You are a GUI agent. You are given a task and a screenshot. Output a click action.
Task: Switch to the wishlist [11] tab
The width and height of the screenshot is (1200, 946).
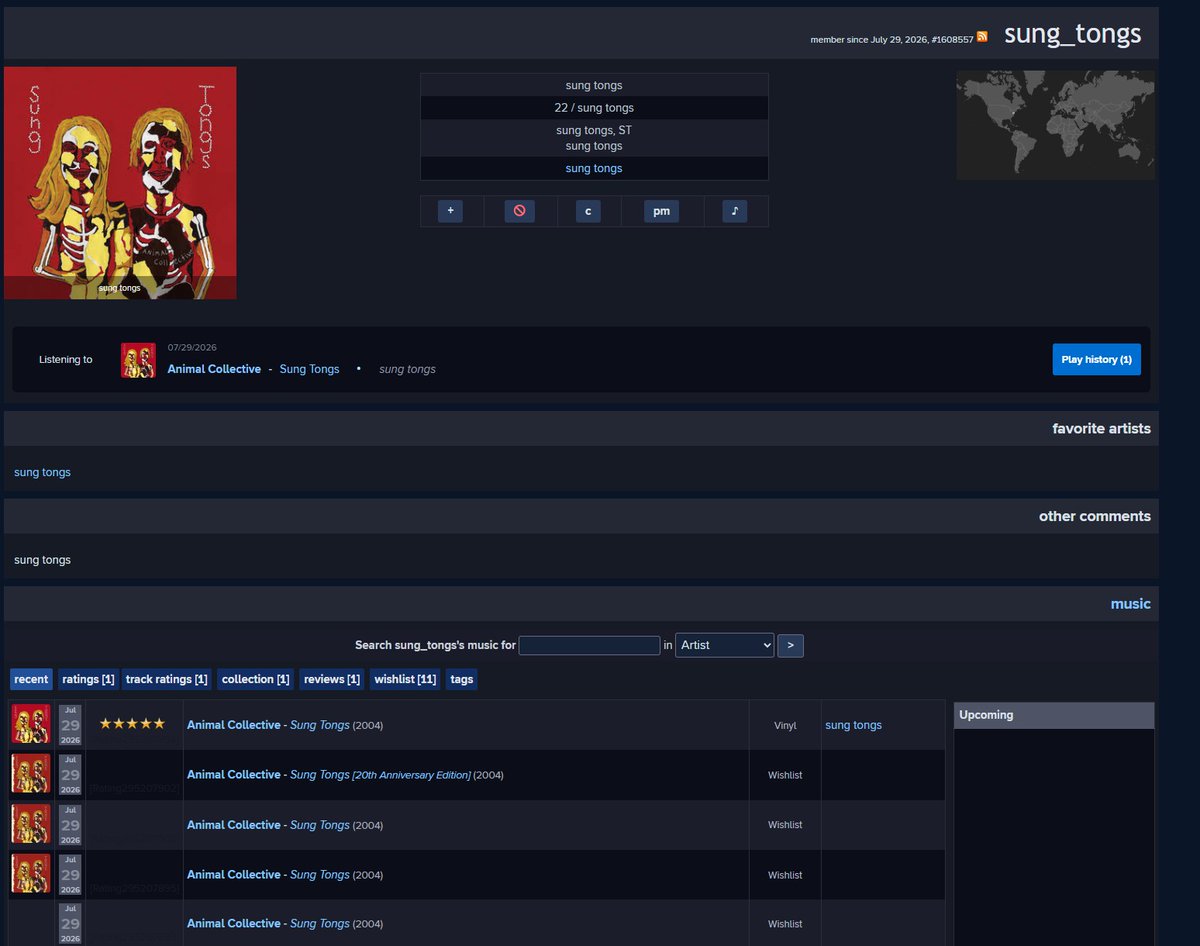tap(405, 679)
